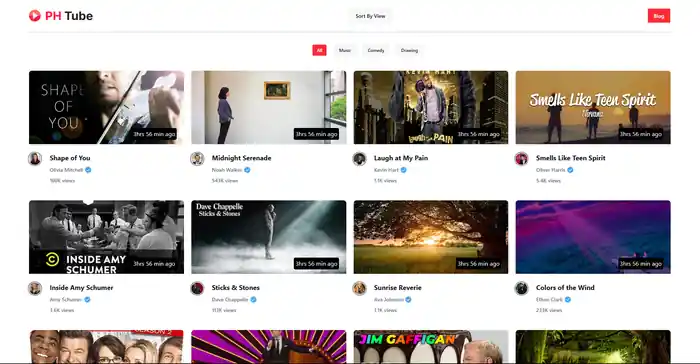700x364 pixels.
Task: Click the author name Kevin Hart
Action: (386, 170)
